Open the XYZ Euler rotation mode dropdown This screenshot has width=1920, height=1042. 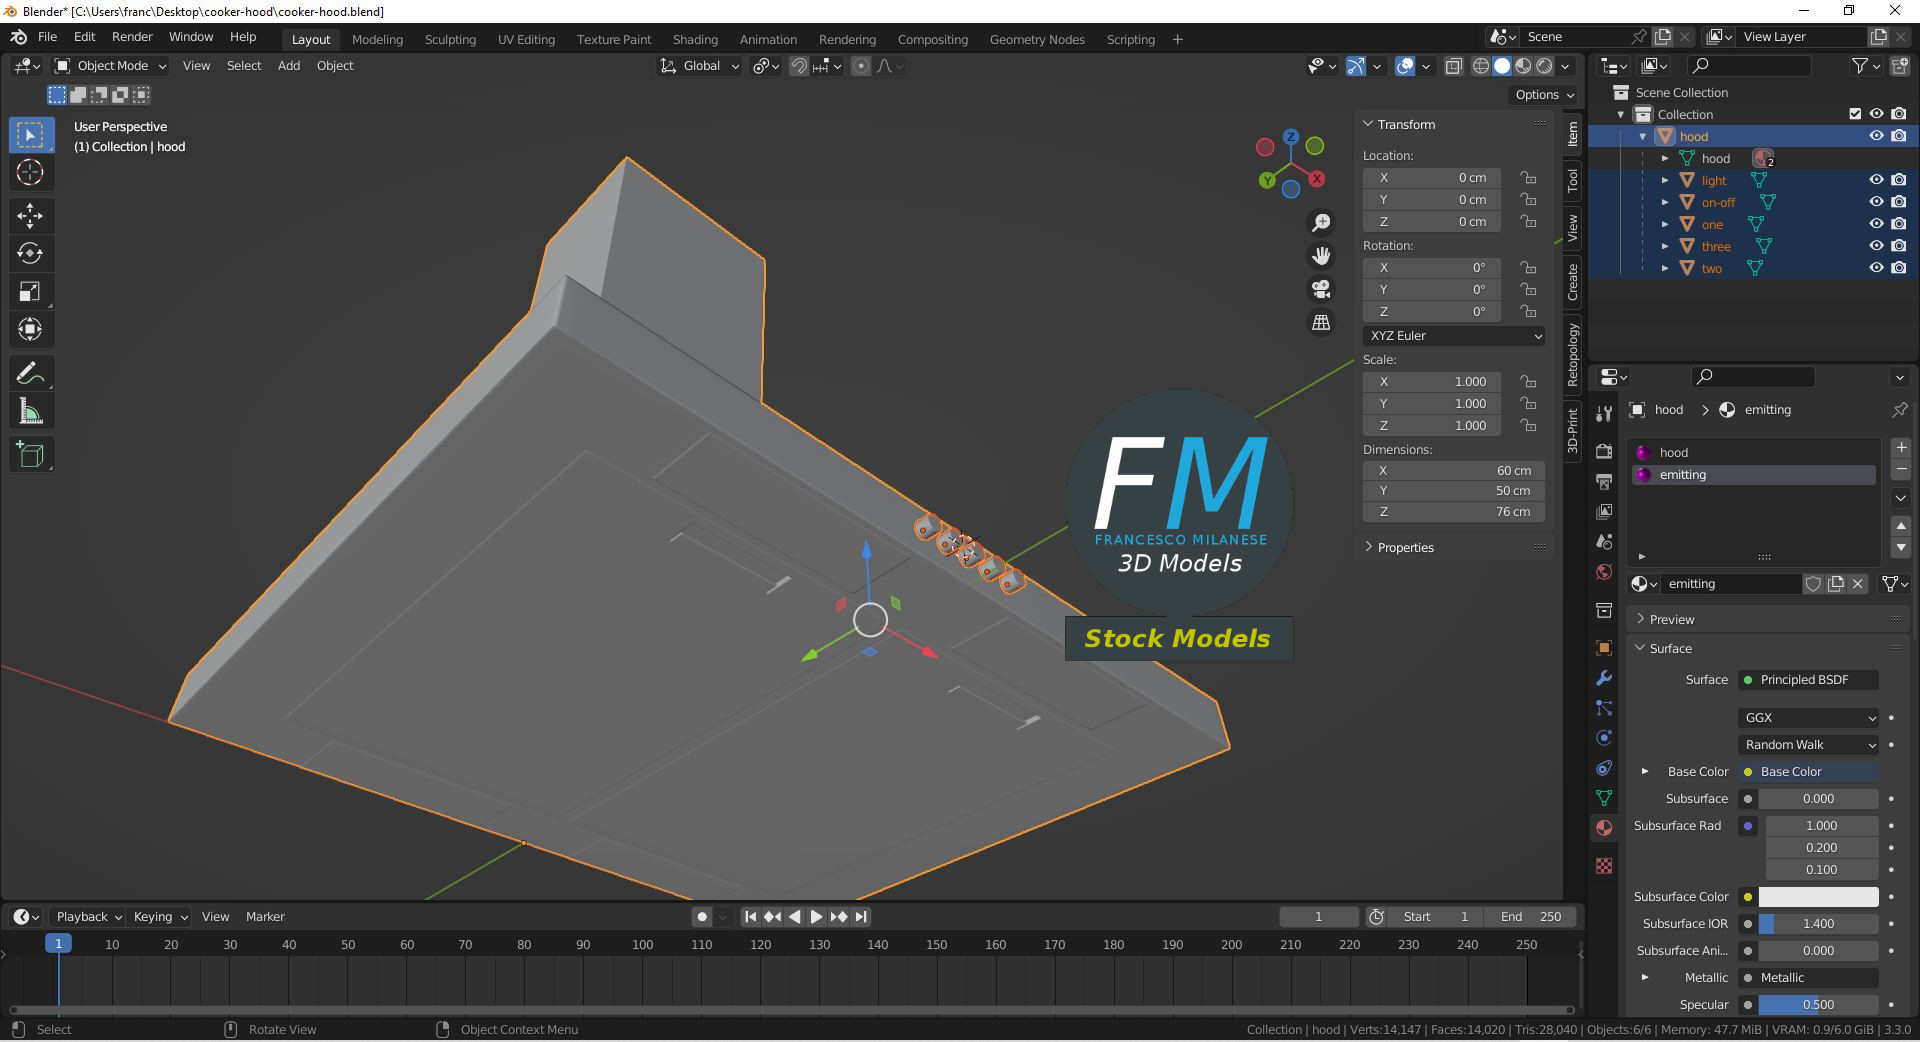1454,336
